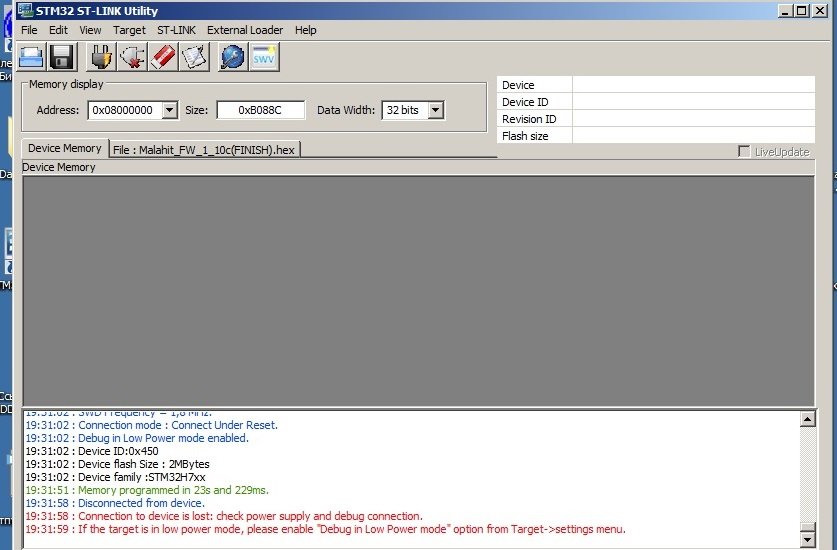Open the Target menu
Viewport: 837px width, 550px height.
(x=129, y=30)
